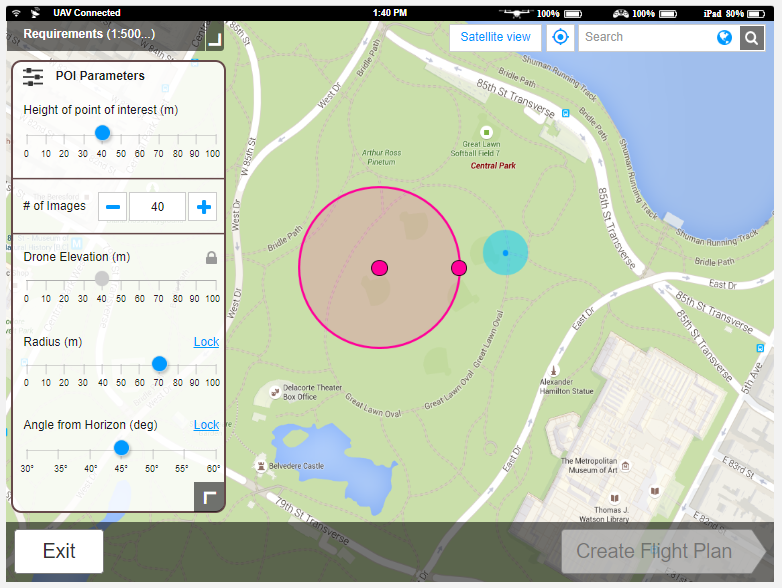Click the 60° tick on Angle scale
The height and width of the screenshot is (588, 782).
point(213,468)
